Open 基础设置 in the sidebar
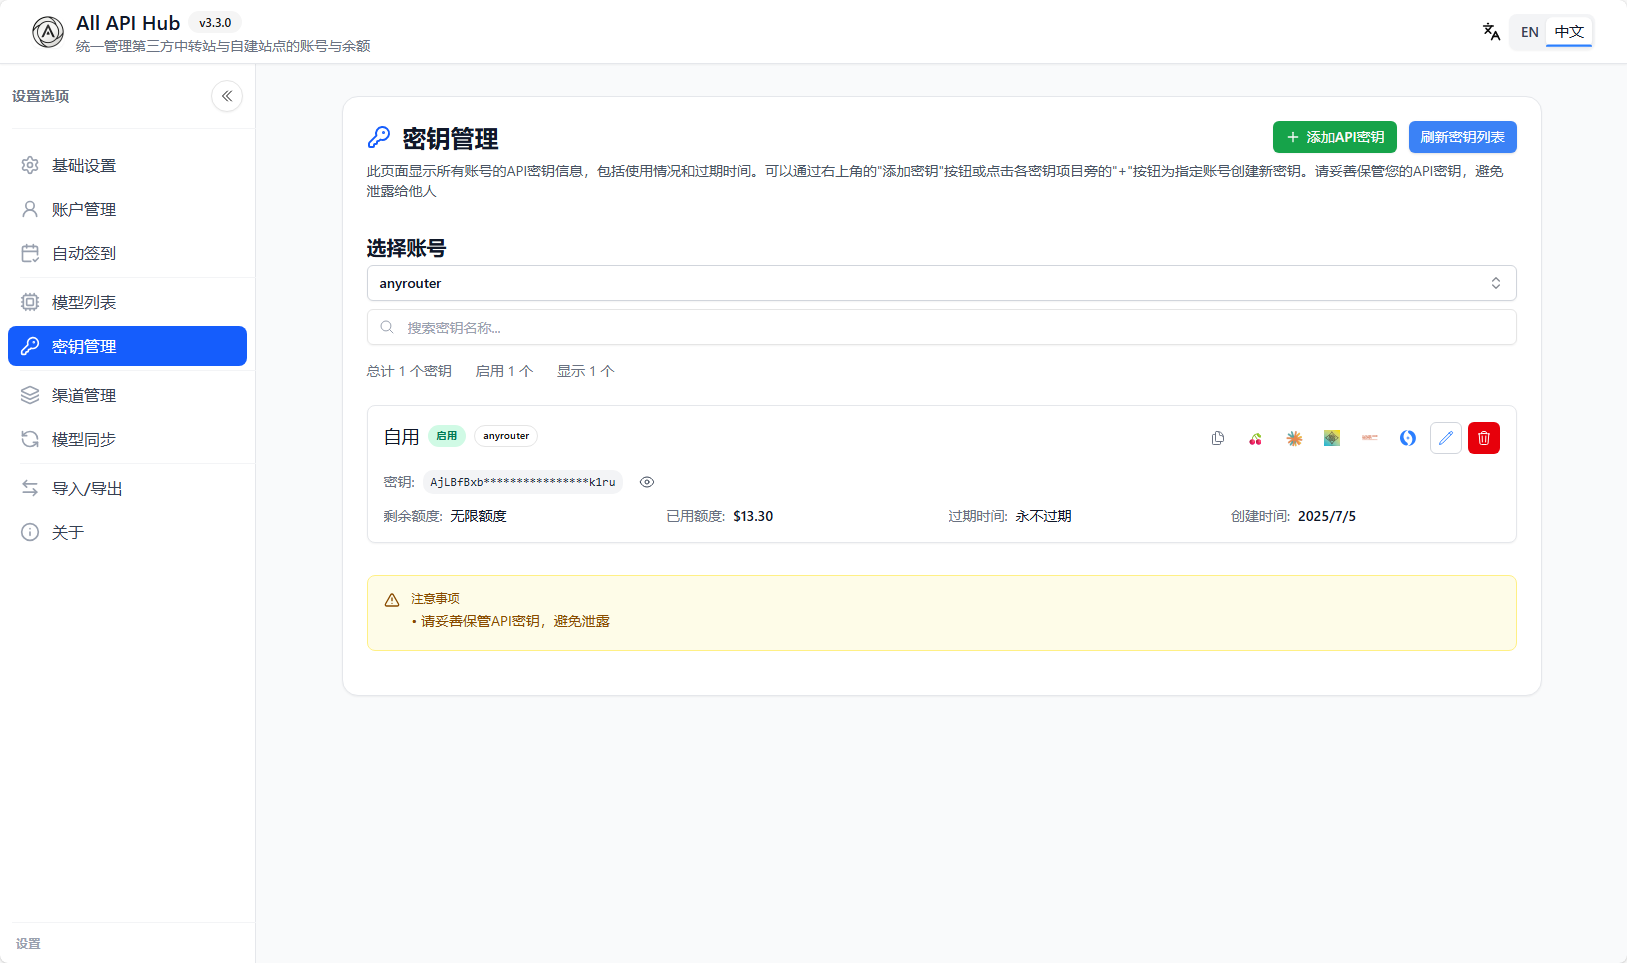The height and width of the screenshot is (963, 1627). 84,165
